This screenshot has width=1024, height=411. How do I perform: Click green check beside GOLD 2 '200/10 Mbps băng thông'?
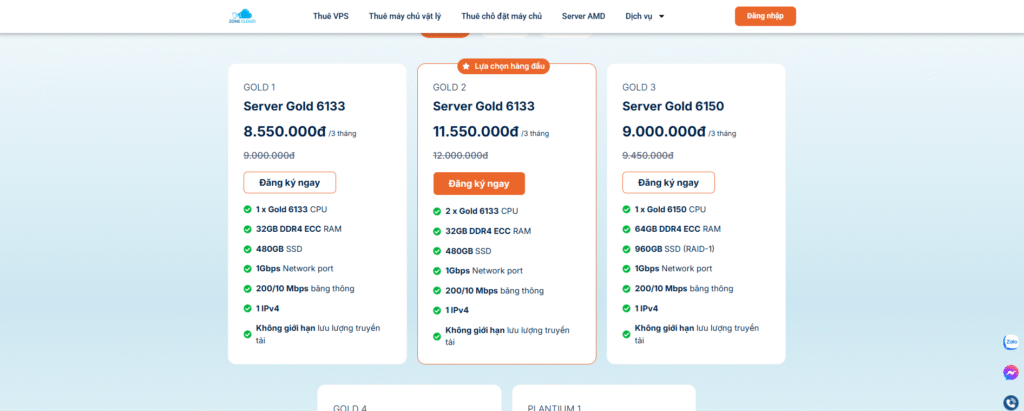437,291
